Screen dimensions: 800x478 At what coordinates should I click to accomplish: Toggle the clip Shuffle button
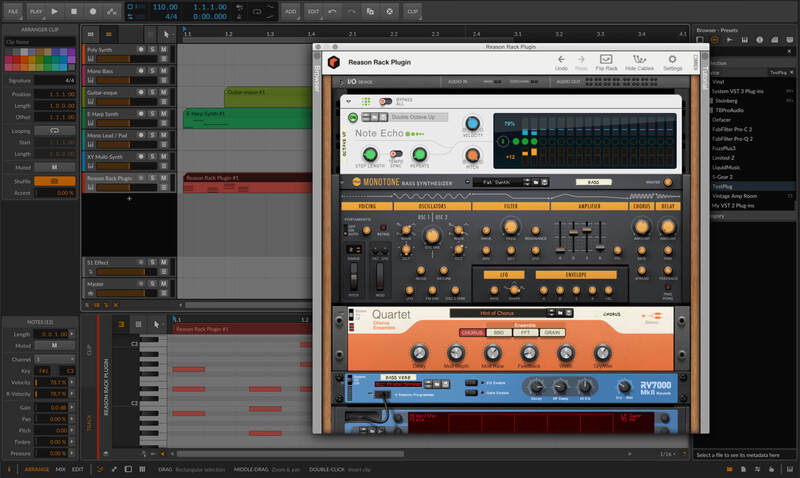click(x=55, y=181)
